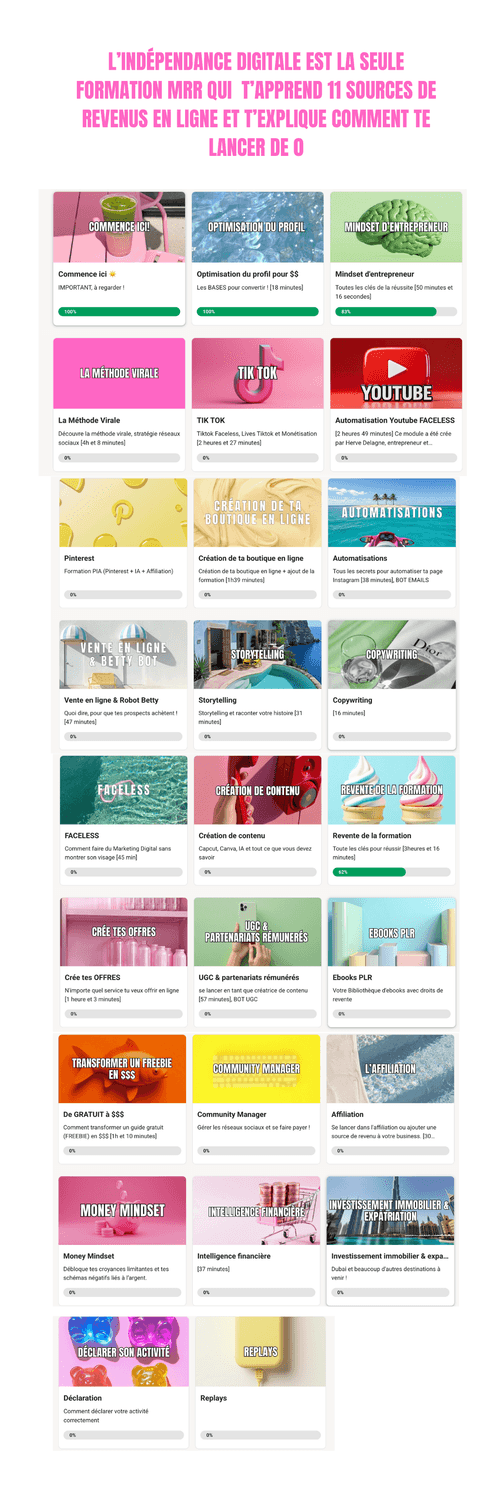Open the TIK TOK module thumbnail
Screen dimensions: 491x1500
tap(257, 373)
